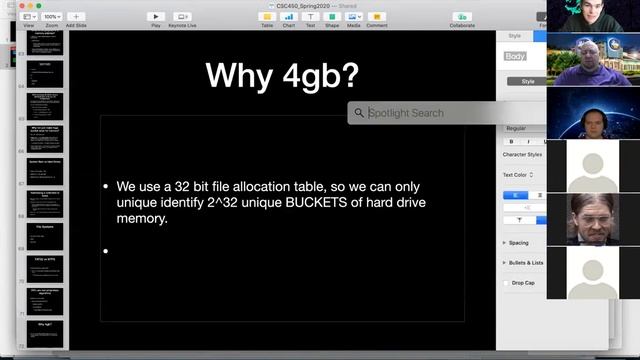Add a Text box from toolbar
640x360 pixels.
[310, 17]
